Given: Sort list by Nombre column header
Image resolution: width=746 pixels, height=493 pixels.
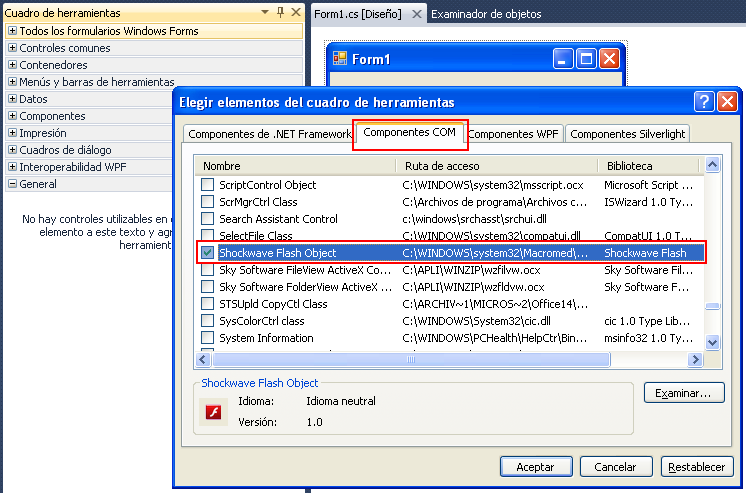Looking at the screenshot, I should pos(296,166).
